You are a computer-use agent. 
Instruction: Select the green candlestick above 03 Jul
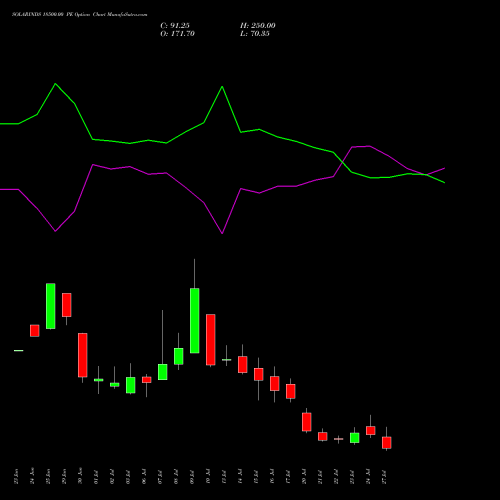point(131,385)
